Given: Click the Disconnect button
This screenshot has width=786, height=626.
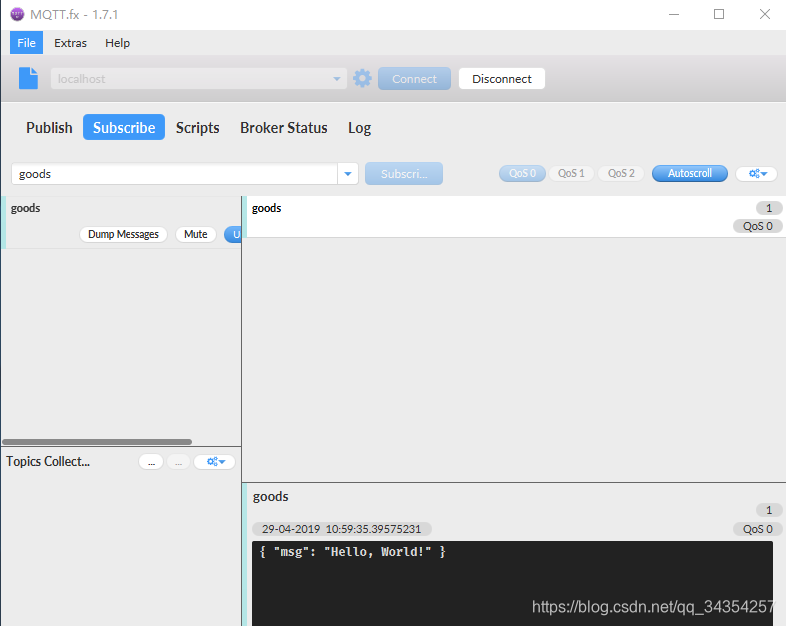Looking at the screenshot, I should click(x=502, y=79).
